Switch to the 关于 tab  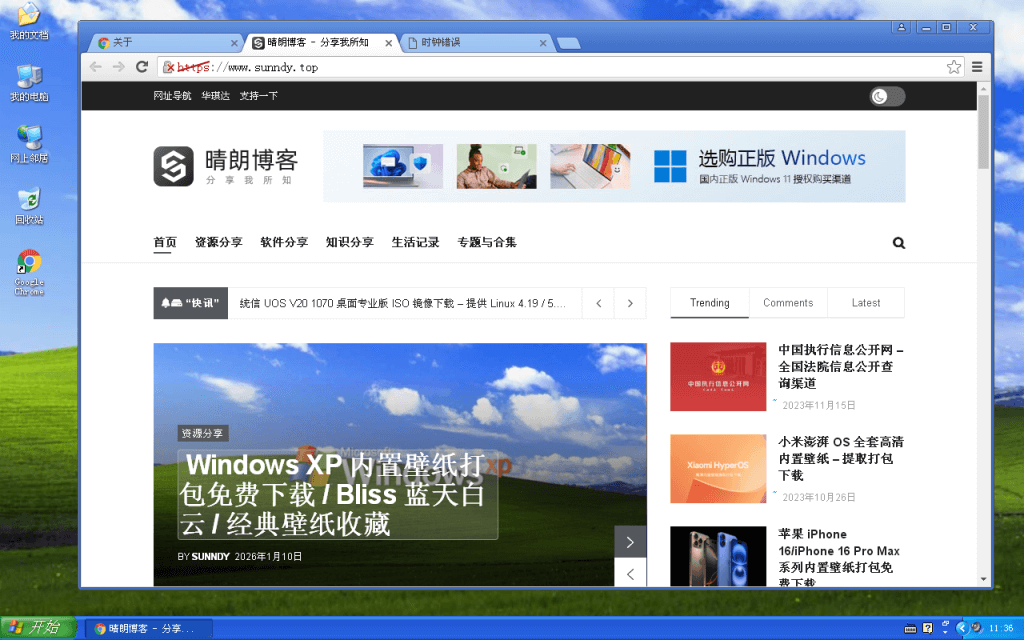coord(167,42)
